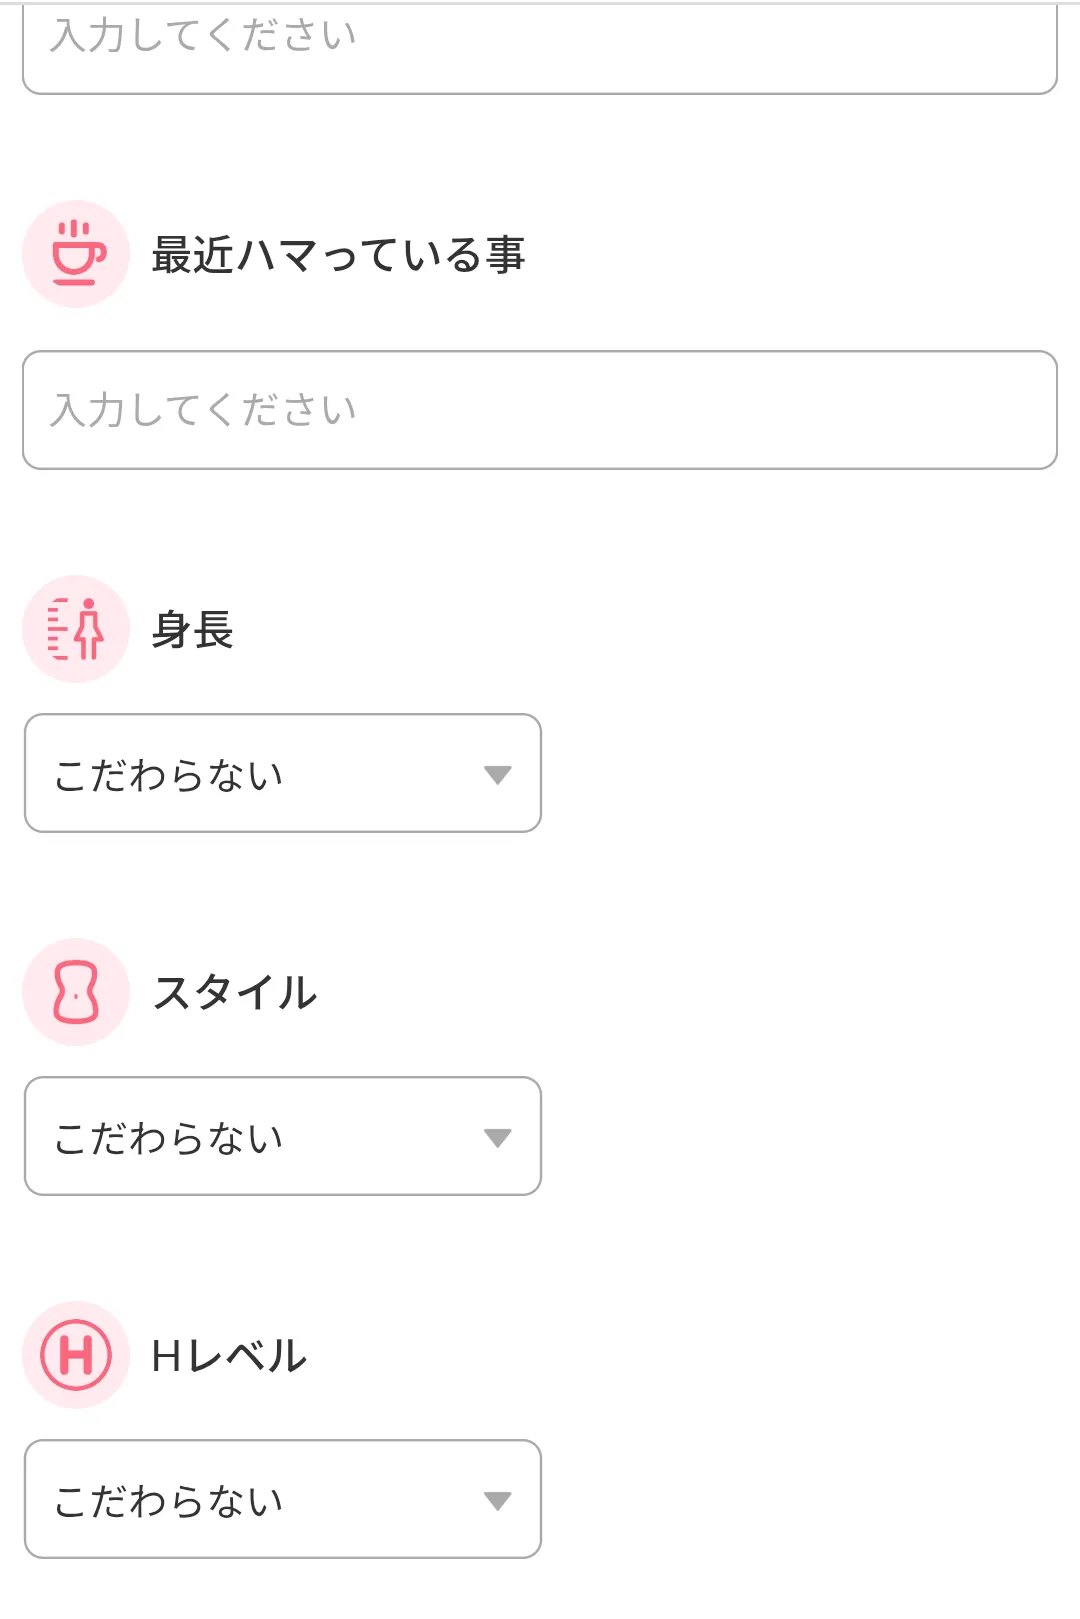
Task: Click the 身長 section label
Action: [192, 630]
